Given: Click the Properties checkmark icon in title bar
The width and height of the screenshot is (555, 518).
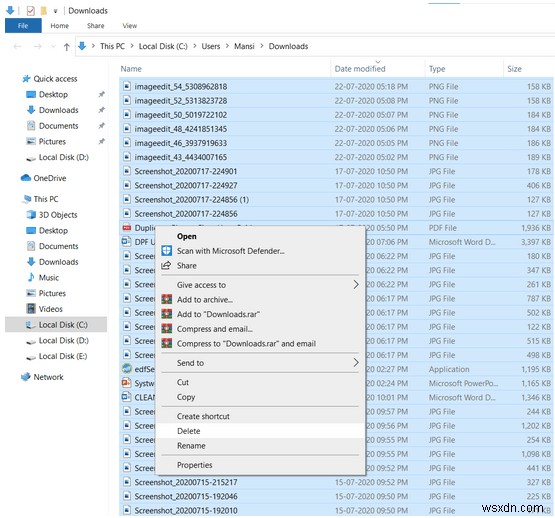Looking at the screenshot, I should coord(31,11).
